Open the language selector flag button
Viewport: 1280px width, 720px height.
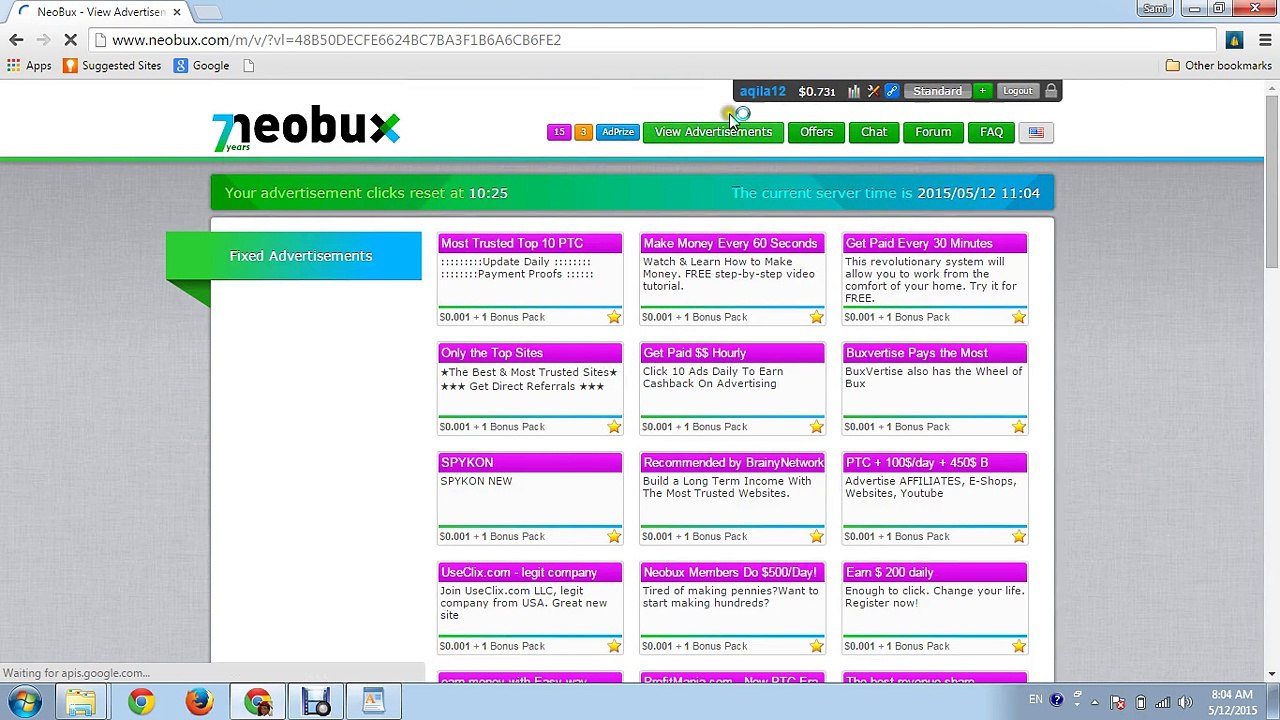coord(1036,132)
